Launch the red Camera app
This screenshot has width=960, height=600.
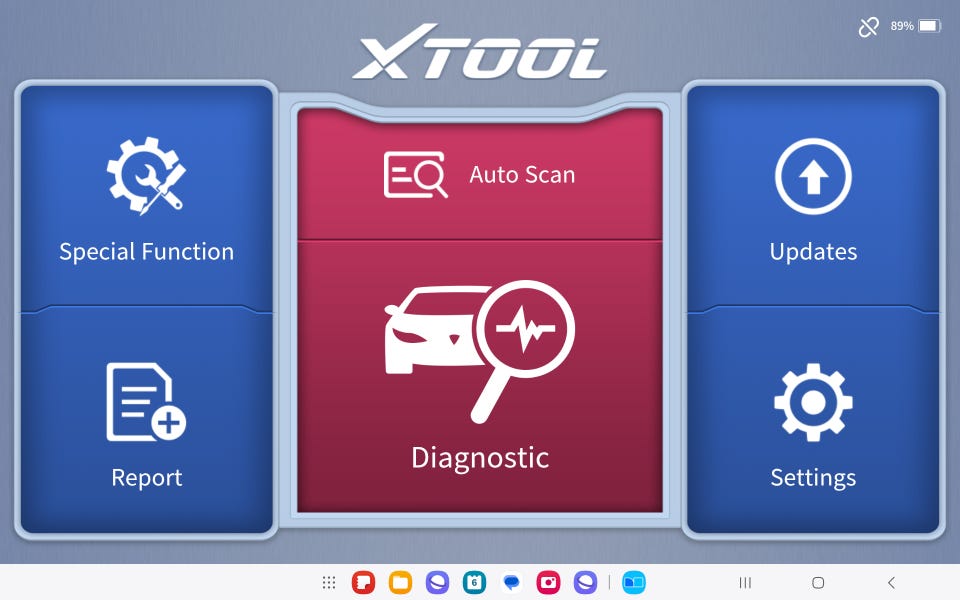pyautogui.click(x=549, y=582)
